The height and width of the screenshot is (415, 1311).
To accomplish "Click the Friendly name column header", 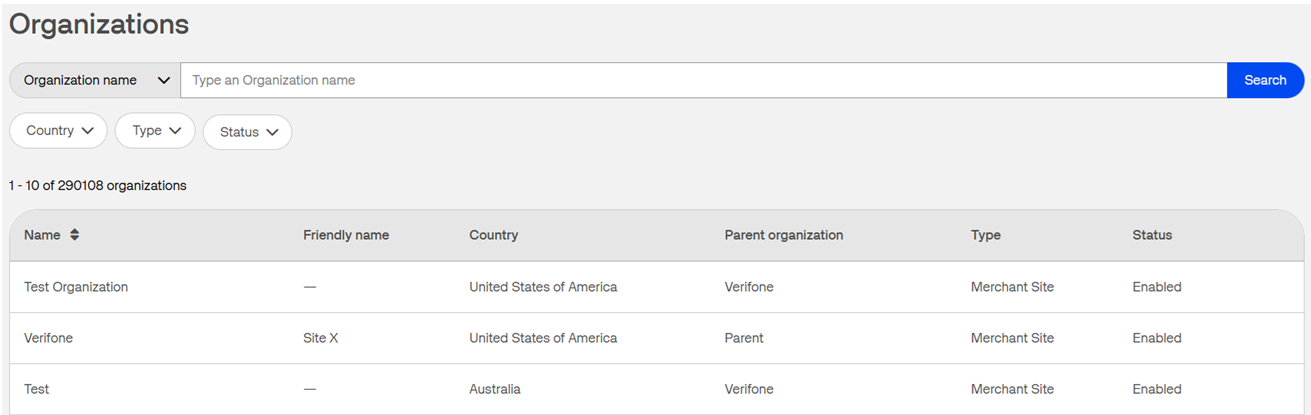I will pos(346,235).
